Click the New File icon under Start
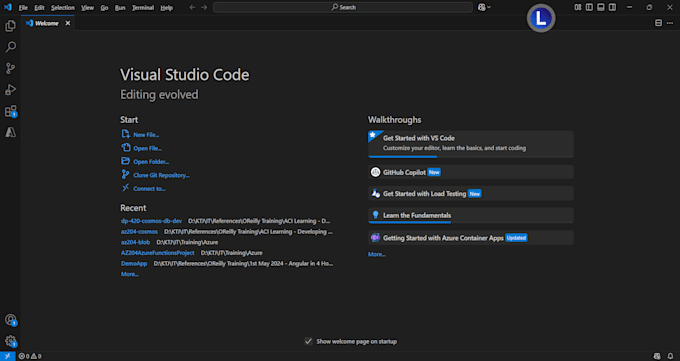This screenshot has height=361, width=680. [125, 134]
